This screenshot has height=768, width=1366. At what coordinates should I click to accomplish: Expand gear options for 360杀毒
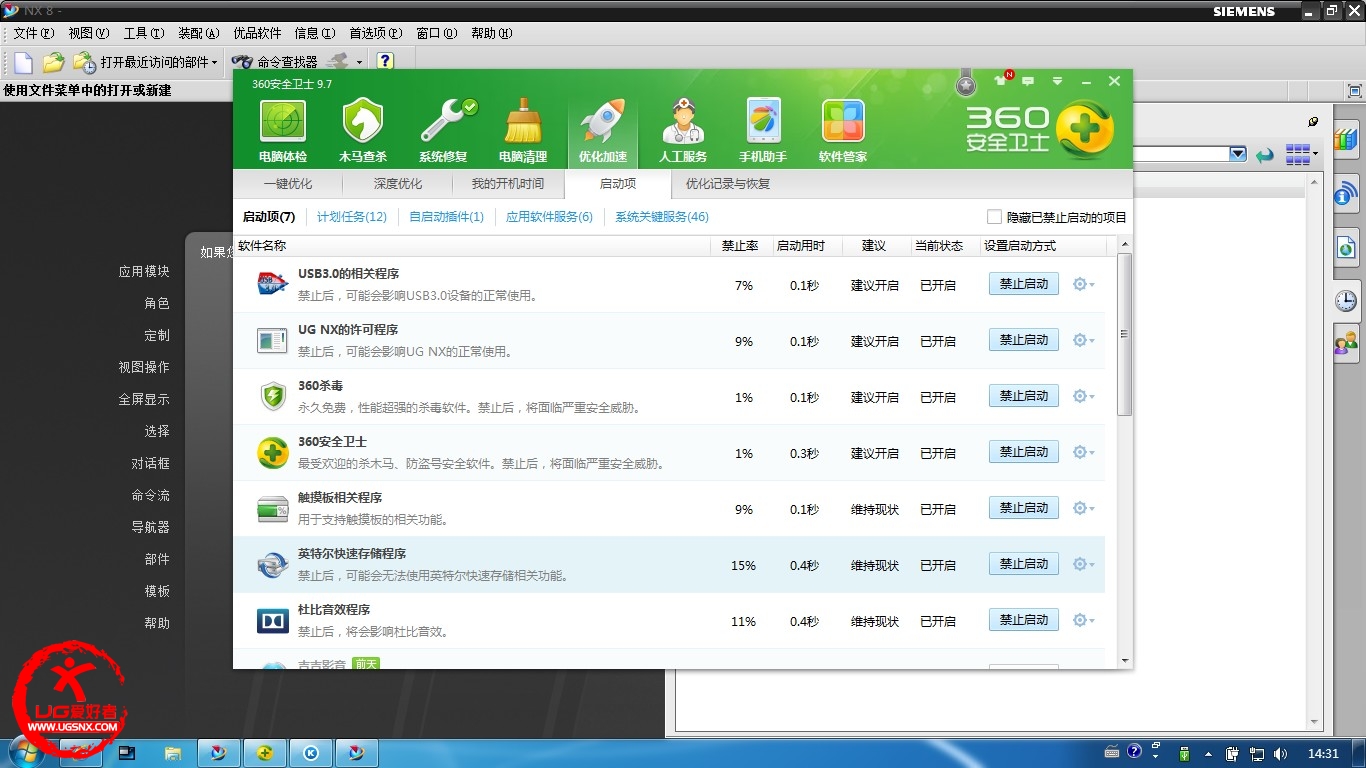pos(1083,396)
